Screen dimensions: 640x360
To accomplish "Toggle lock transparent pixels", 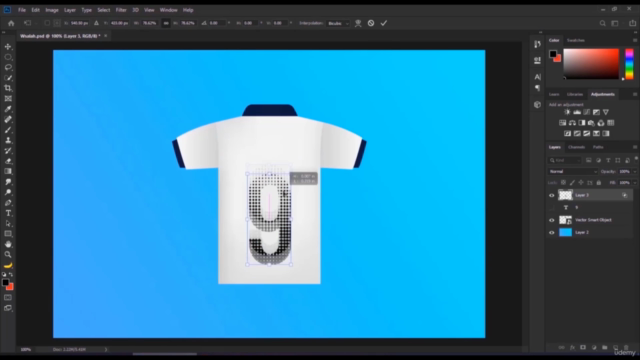I will point(563,182).
